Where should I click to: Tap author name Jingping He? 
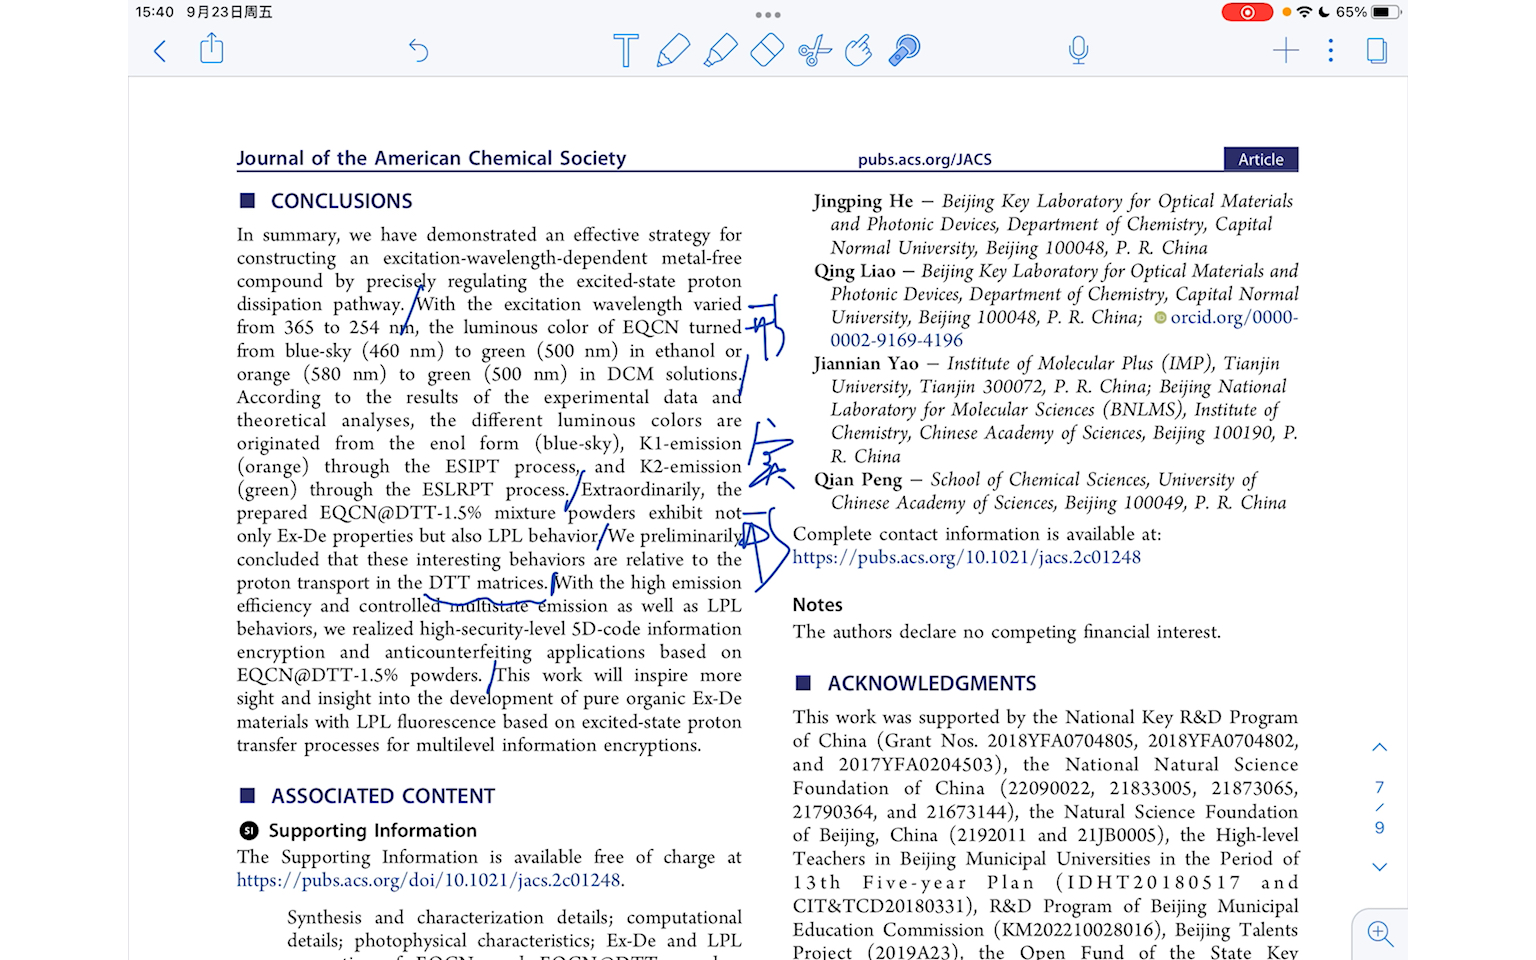tap(863, 202)
